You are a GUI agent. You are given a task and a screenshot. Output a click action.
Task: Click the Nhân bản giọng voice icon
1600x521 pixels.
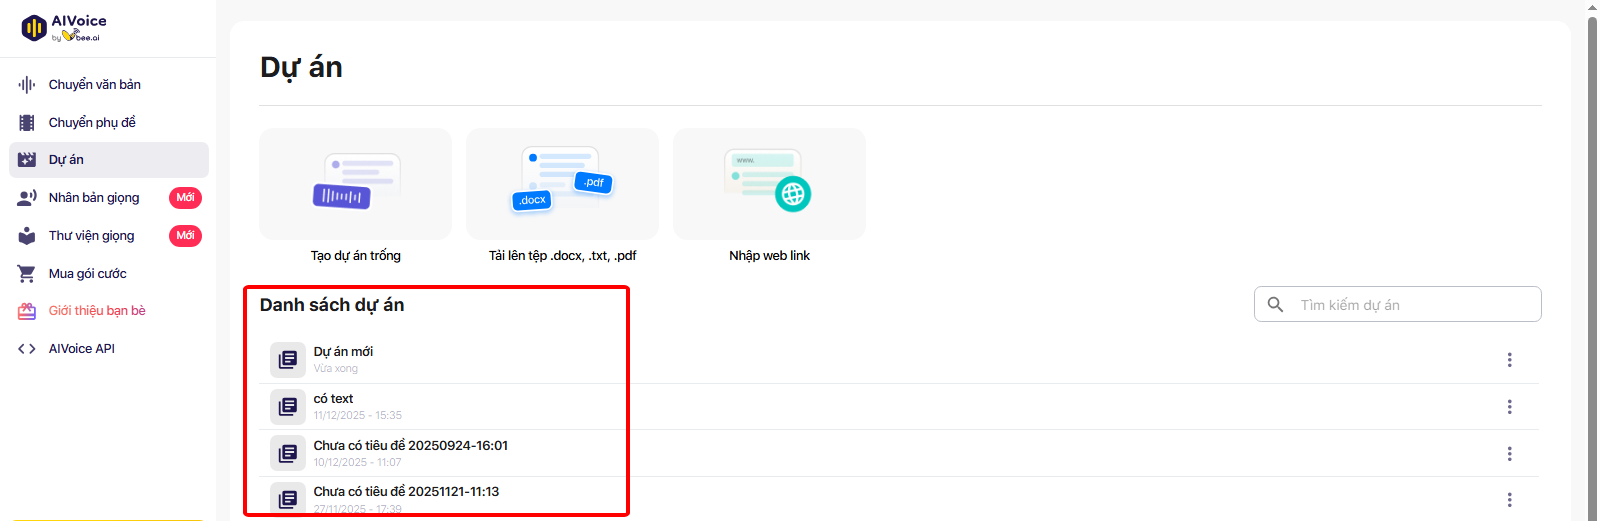point(27,198)
